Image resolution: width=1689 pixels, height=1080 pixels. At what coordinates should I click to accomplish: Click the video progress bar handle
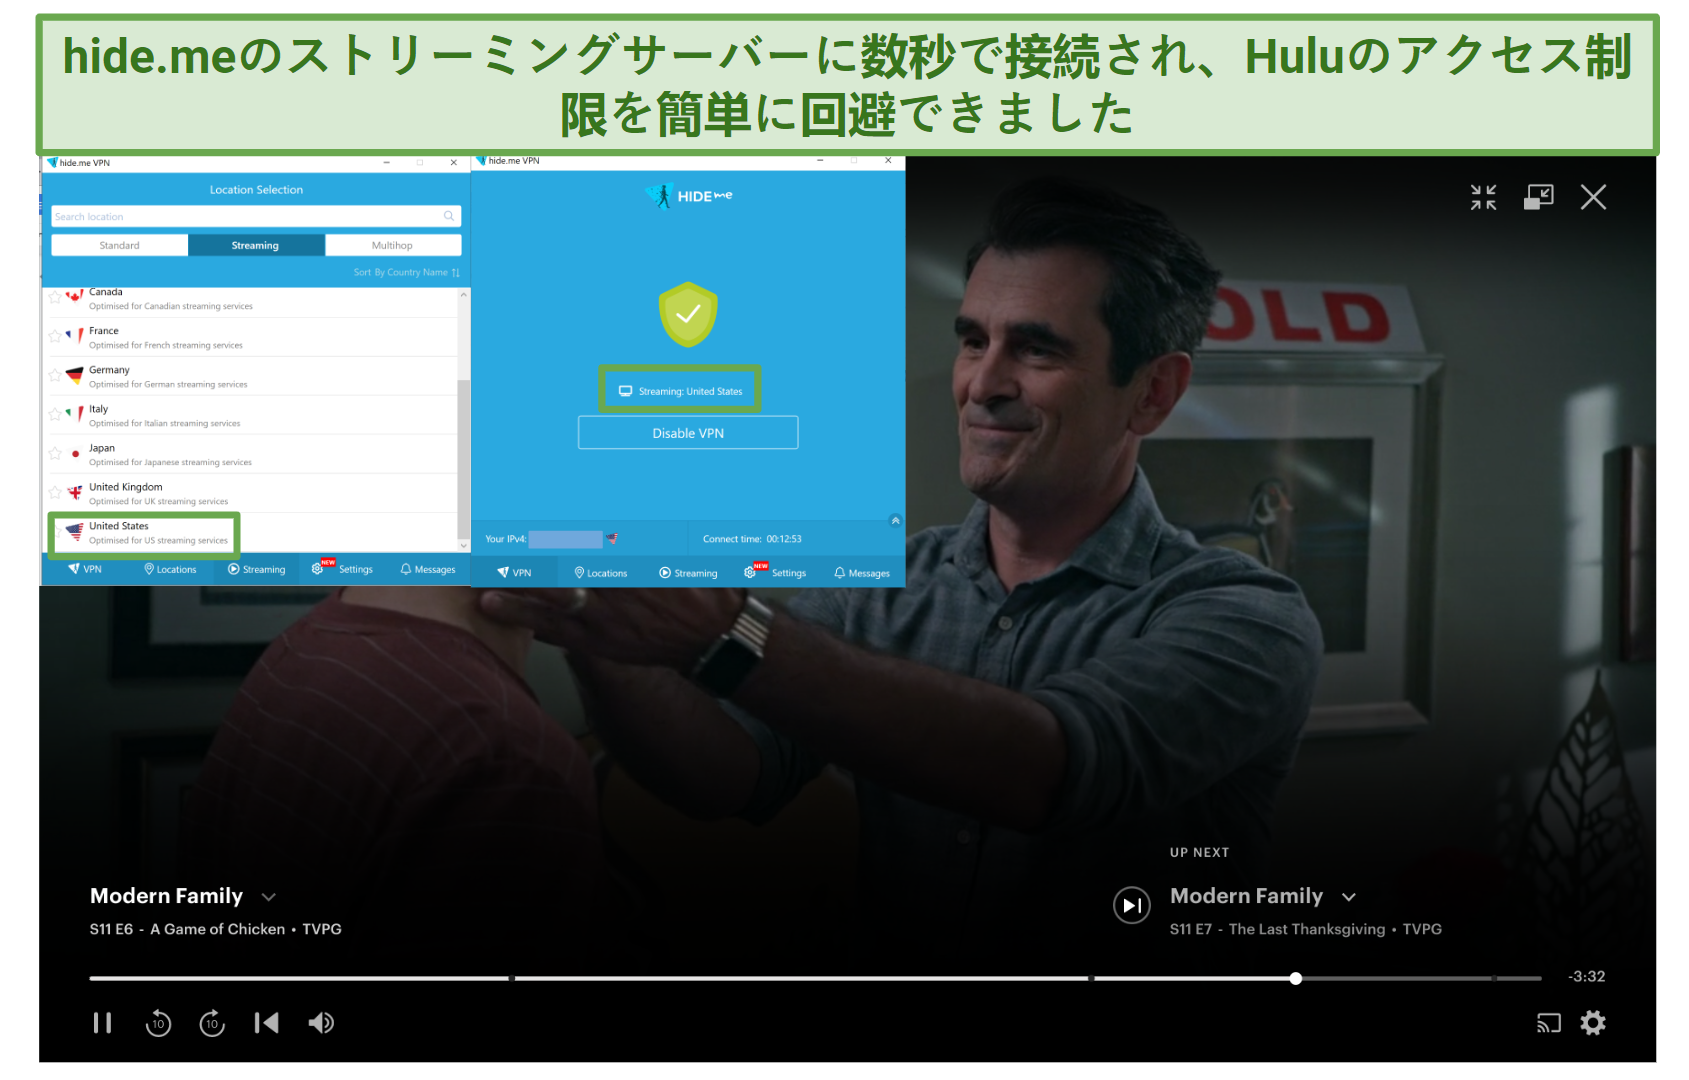pos(1296,978)
